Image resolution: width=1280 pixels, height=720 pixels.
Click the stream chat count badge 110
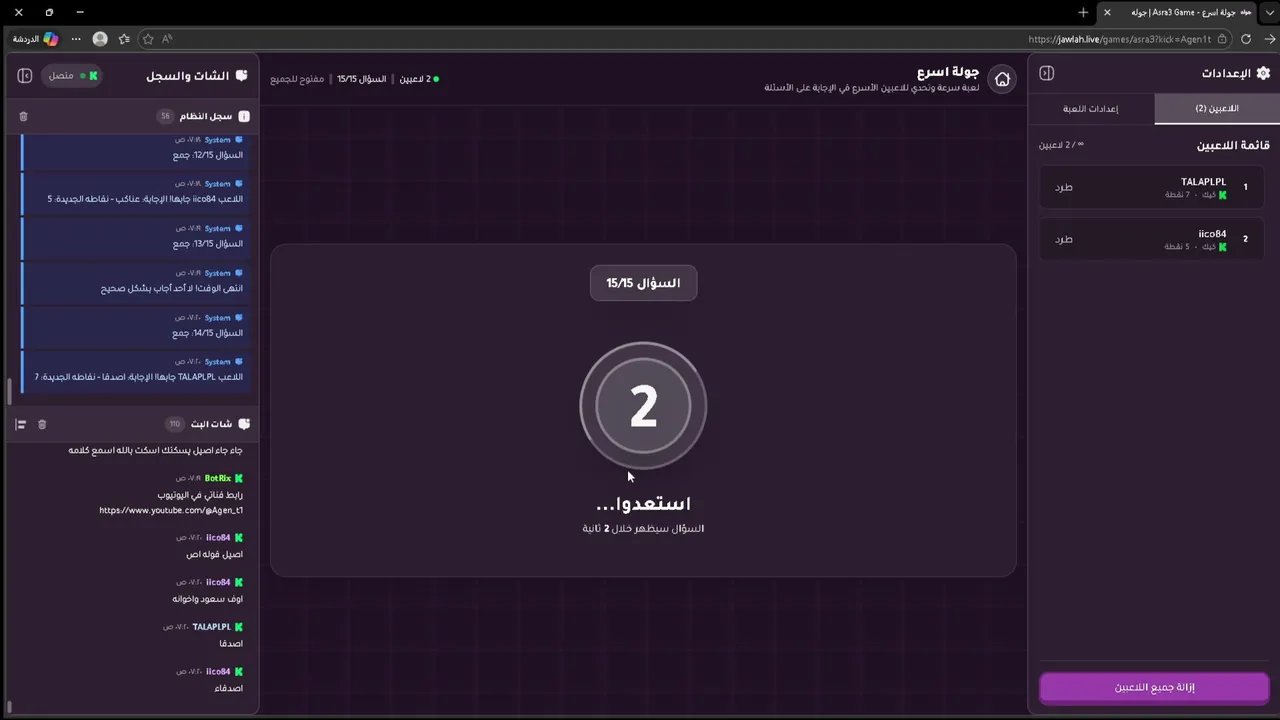pos(174,424)
